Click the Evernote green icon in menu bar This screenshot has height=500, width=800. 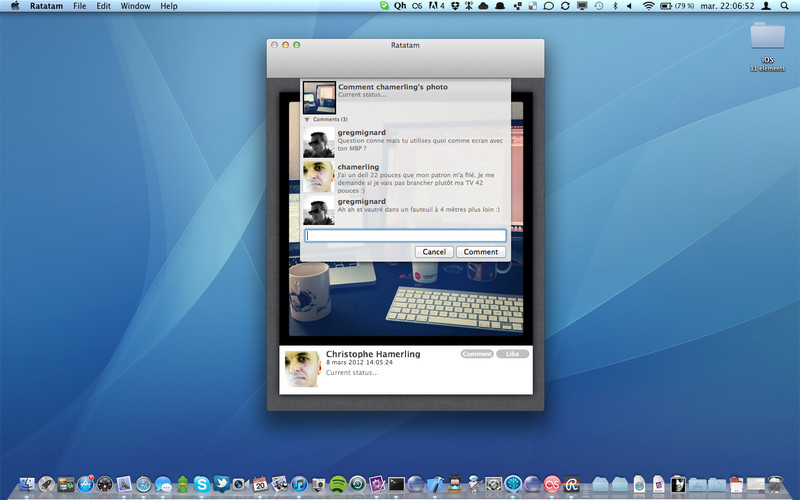(384, 6)
